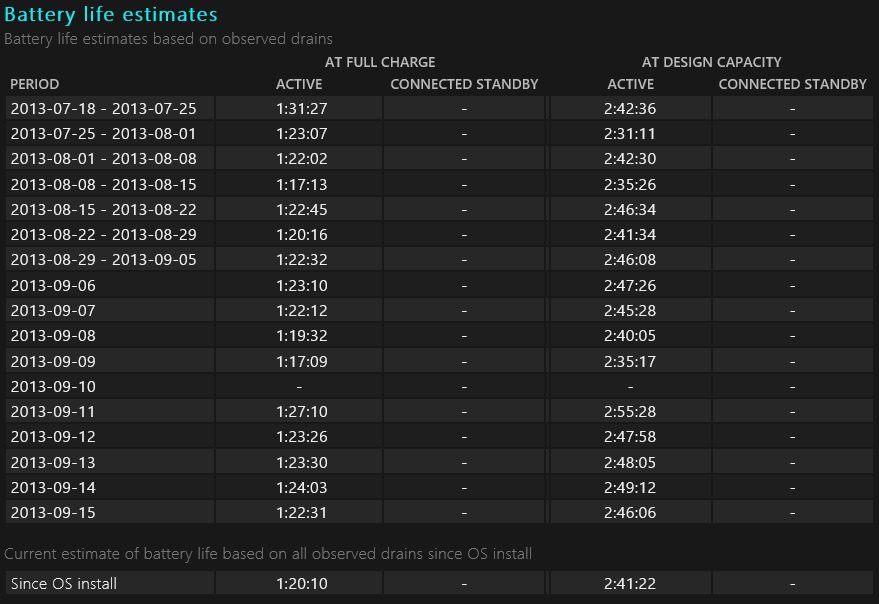The height and width of the screenshot is (604, 879).
Task: Click the PERIOD column header
Action: click(x=35, y=84)
